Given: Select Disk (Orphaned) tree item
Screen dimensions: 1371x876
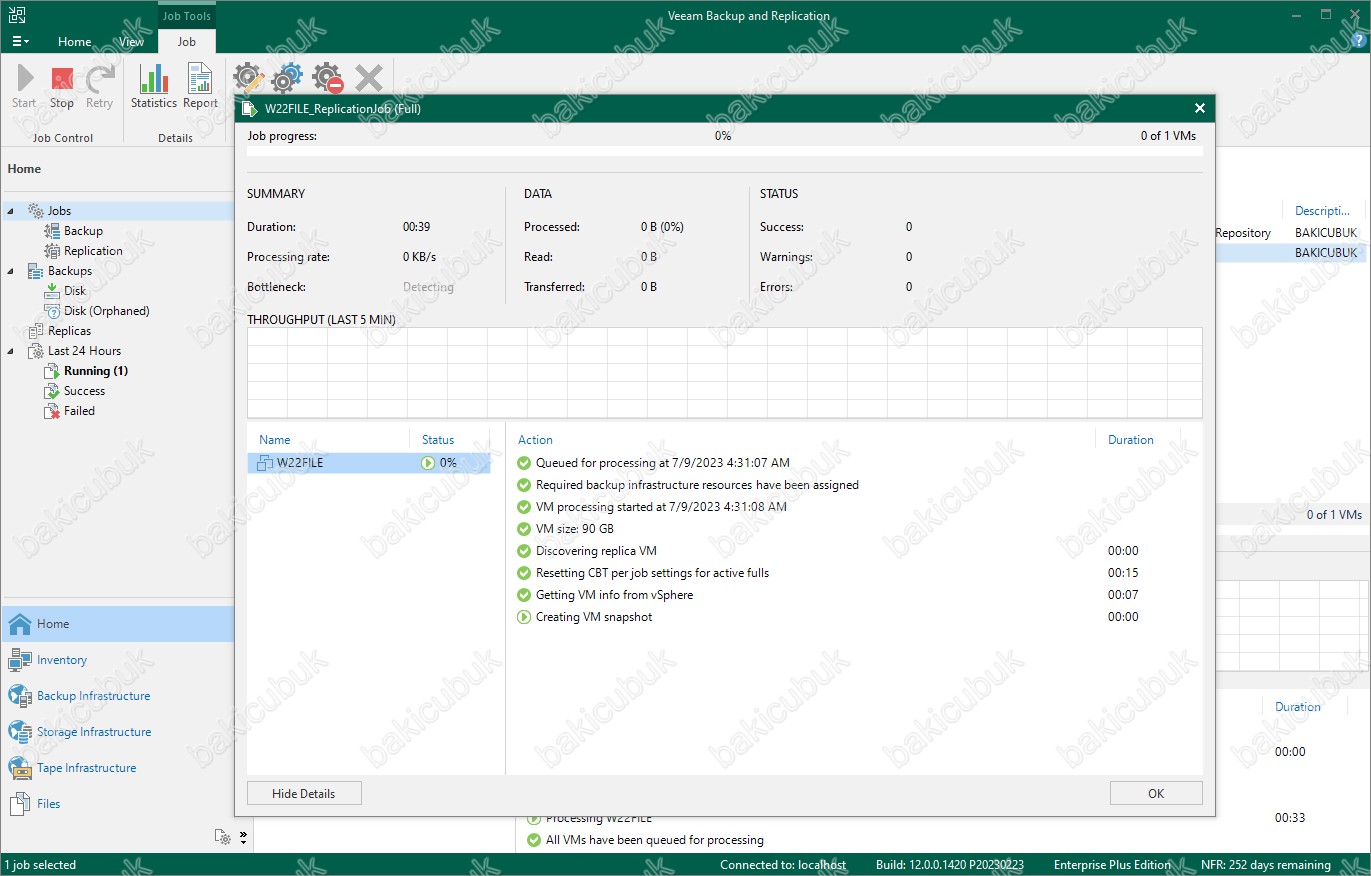Looking at the screenshot, I should point(106,311).
